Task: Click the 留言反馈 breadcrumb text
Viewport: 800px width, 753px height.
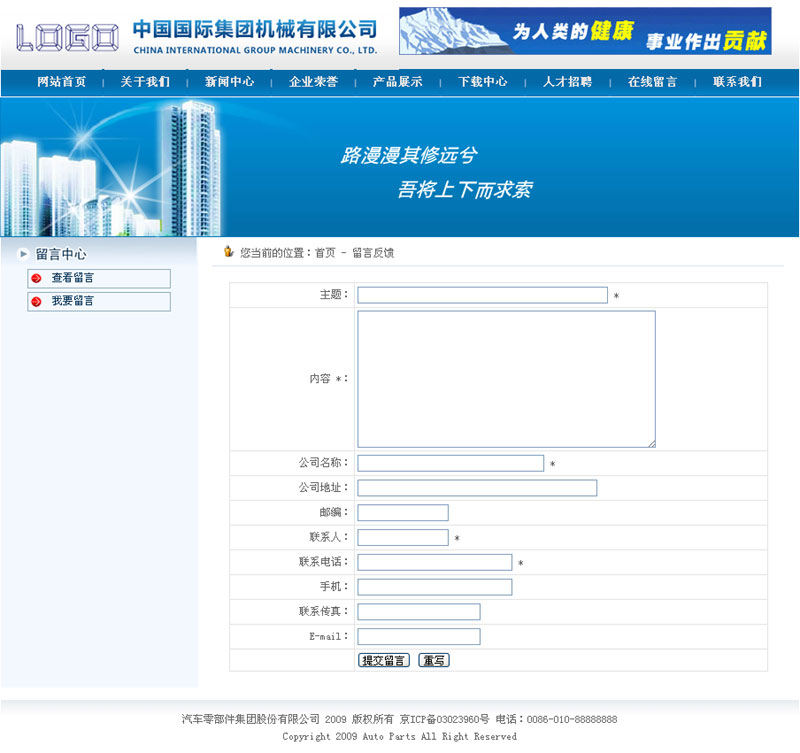Action: pos(373,253)
